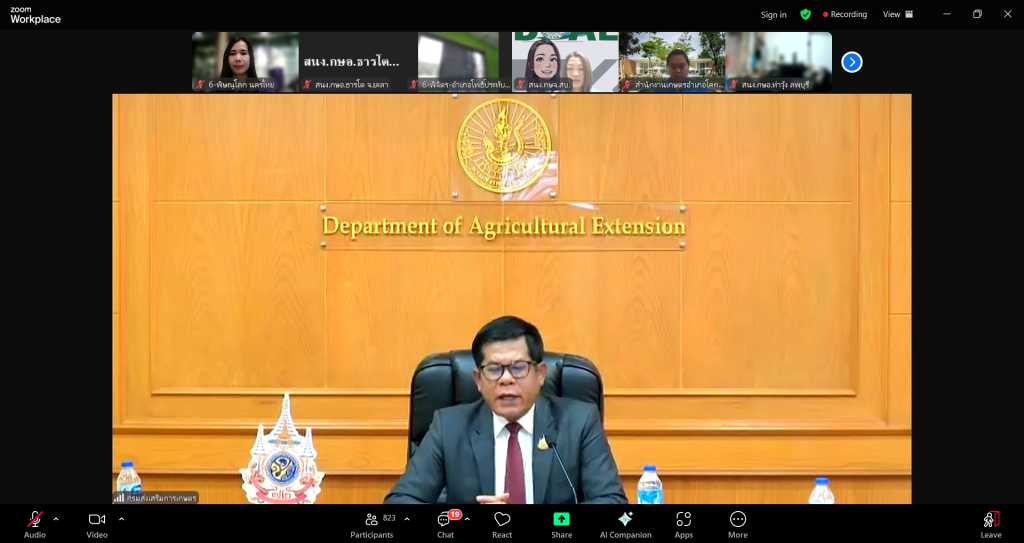The height and width of the screenshot is (543, 1024).
Task: Open video options caret beside Video
Action: point(121,519)
